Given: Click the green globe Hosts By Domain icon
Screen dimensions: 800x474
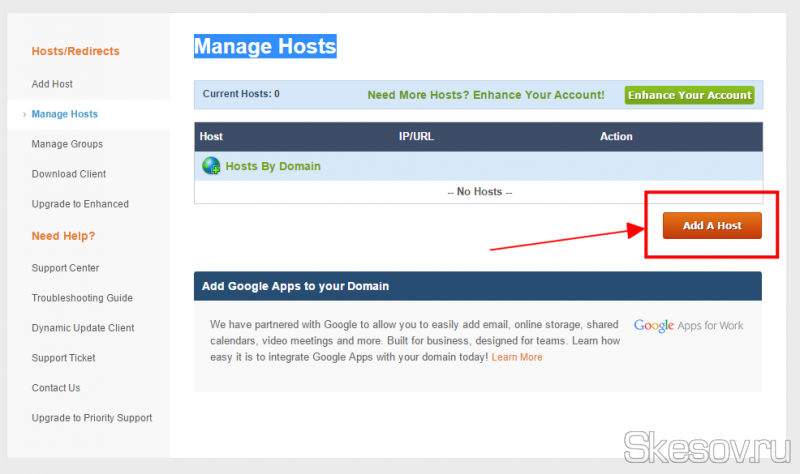Looking at the screenshot, I should [x=211, y=166].
